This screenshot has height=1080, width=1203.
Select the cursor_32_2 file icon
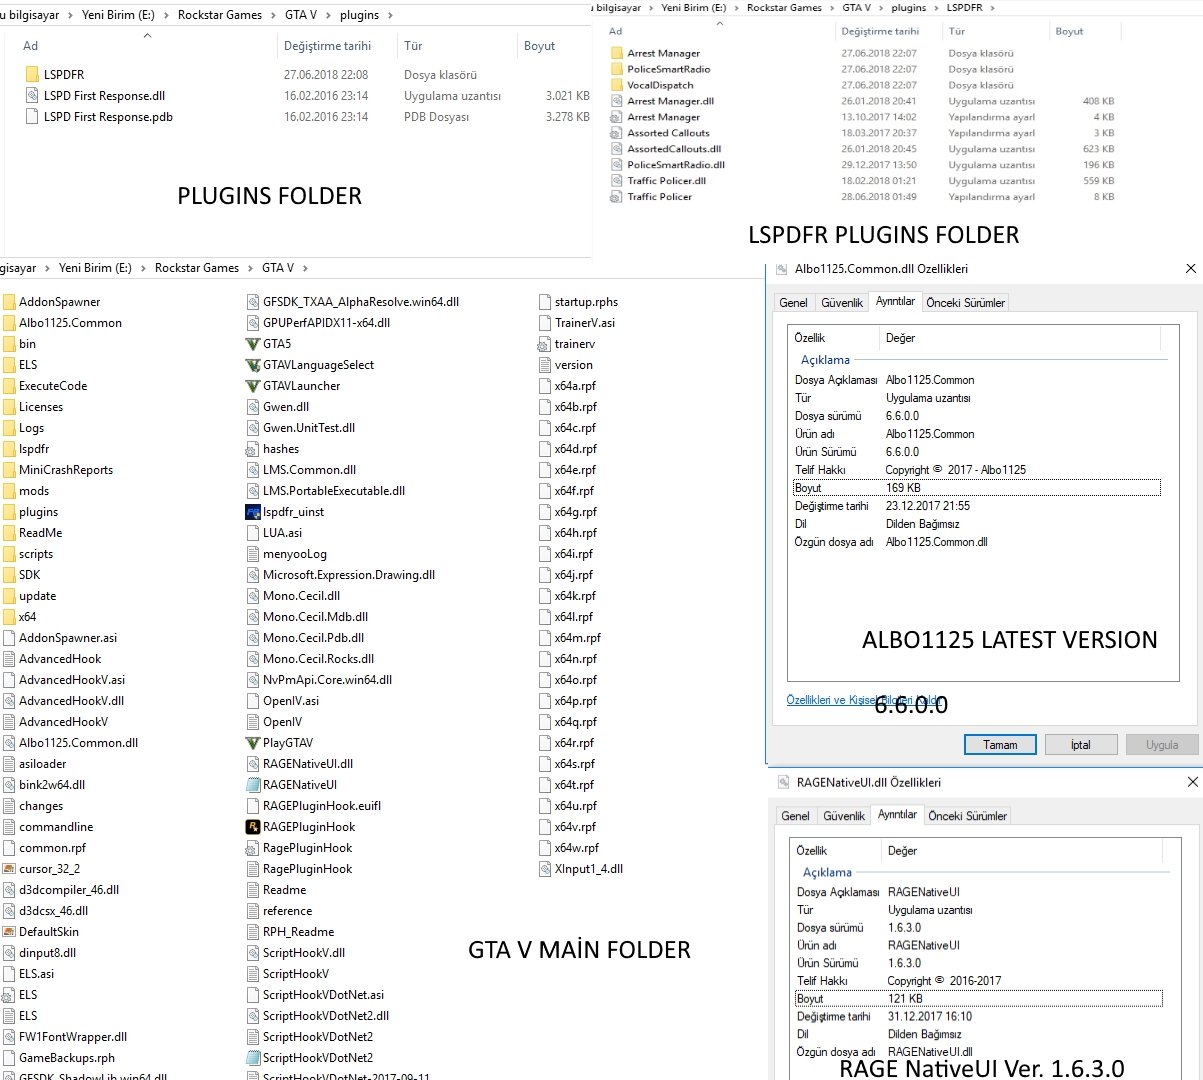click(9, 869)
